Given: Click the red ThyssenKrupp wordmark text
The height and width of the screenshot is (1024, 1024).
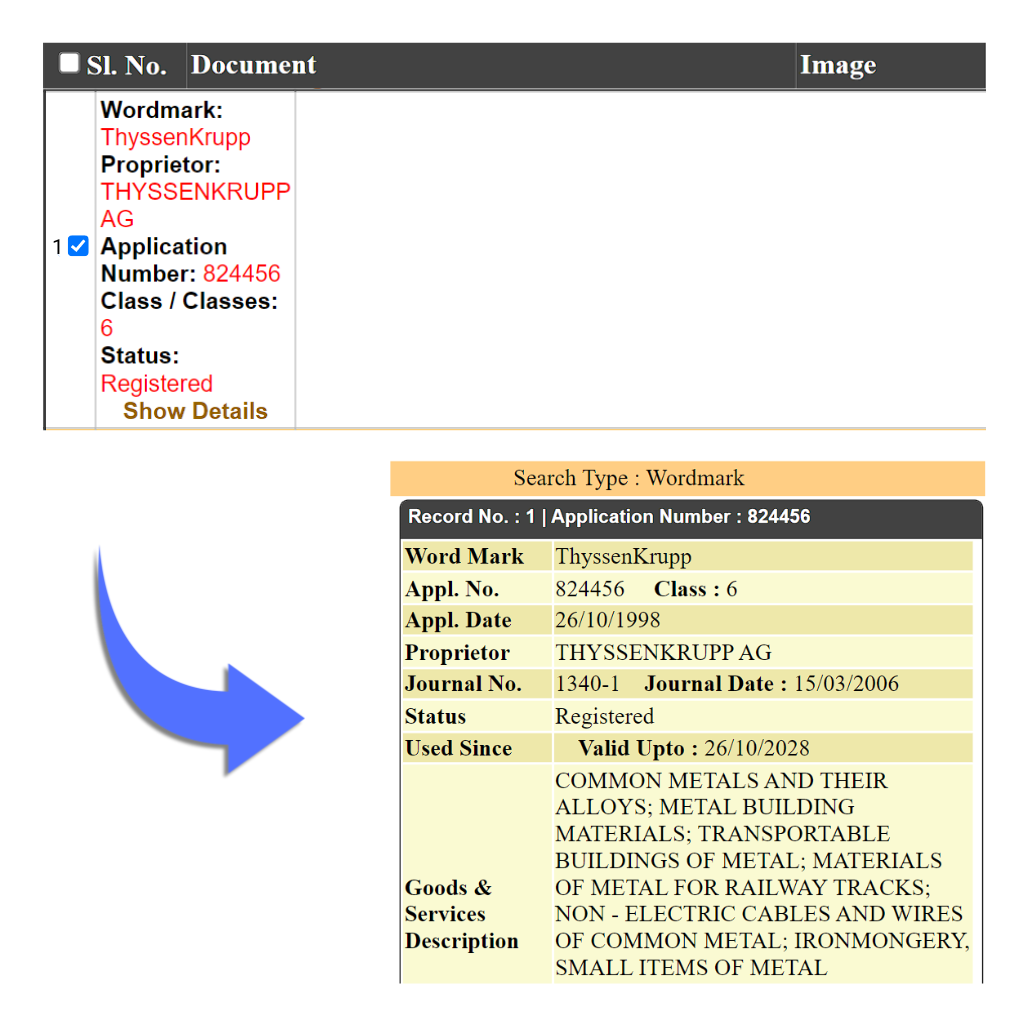Looking at the screenshot, I should click(x=175, y=138).
